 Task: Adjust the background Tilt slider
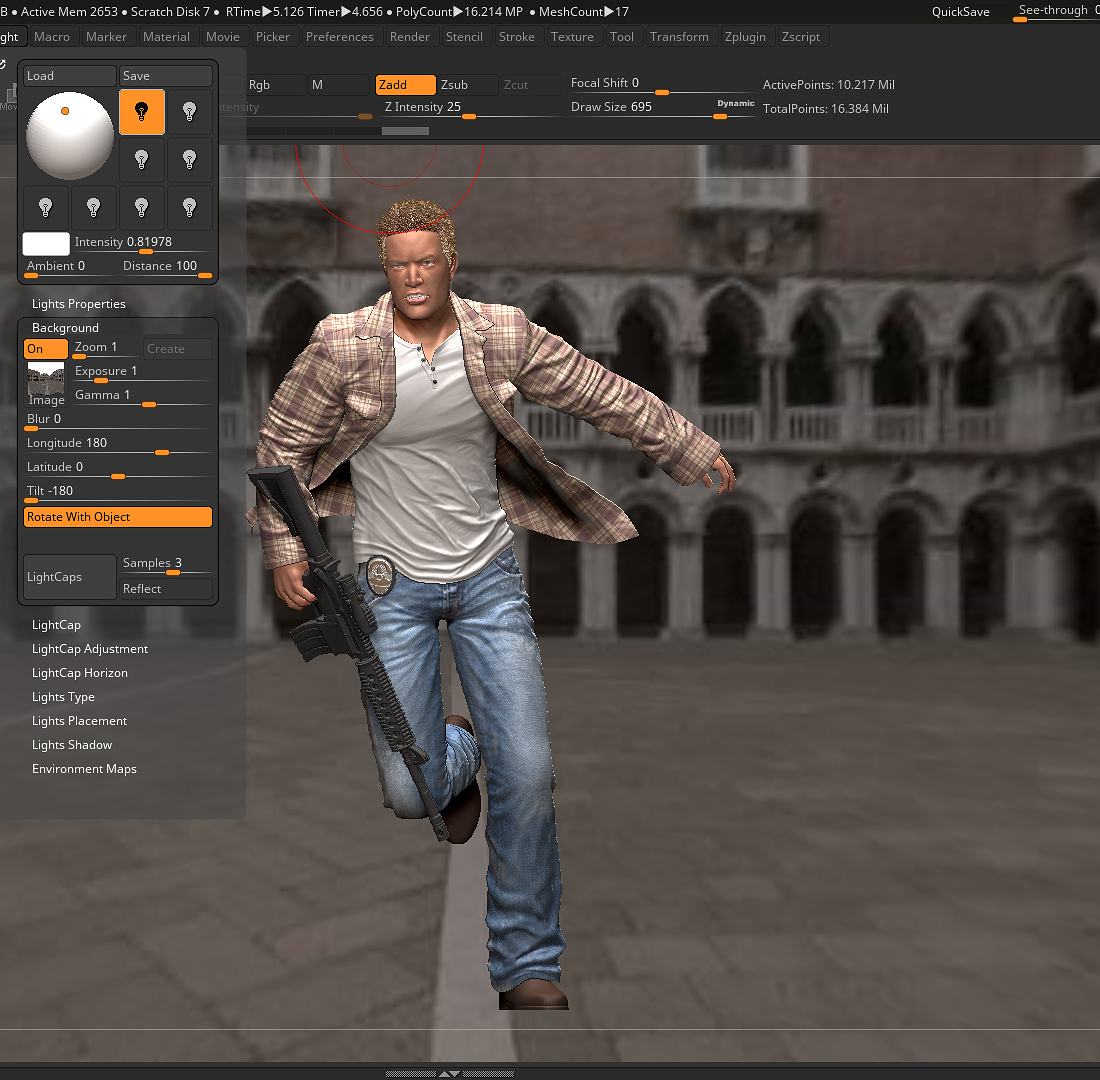tap(118, 493)
